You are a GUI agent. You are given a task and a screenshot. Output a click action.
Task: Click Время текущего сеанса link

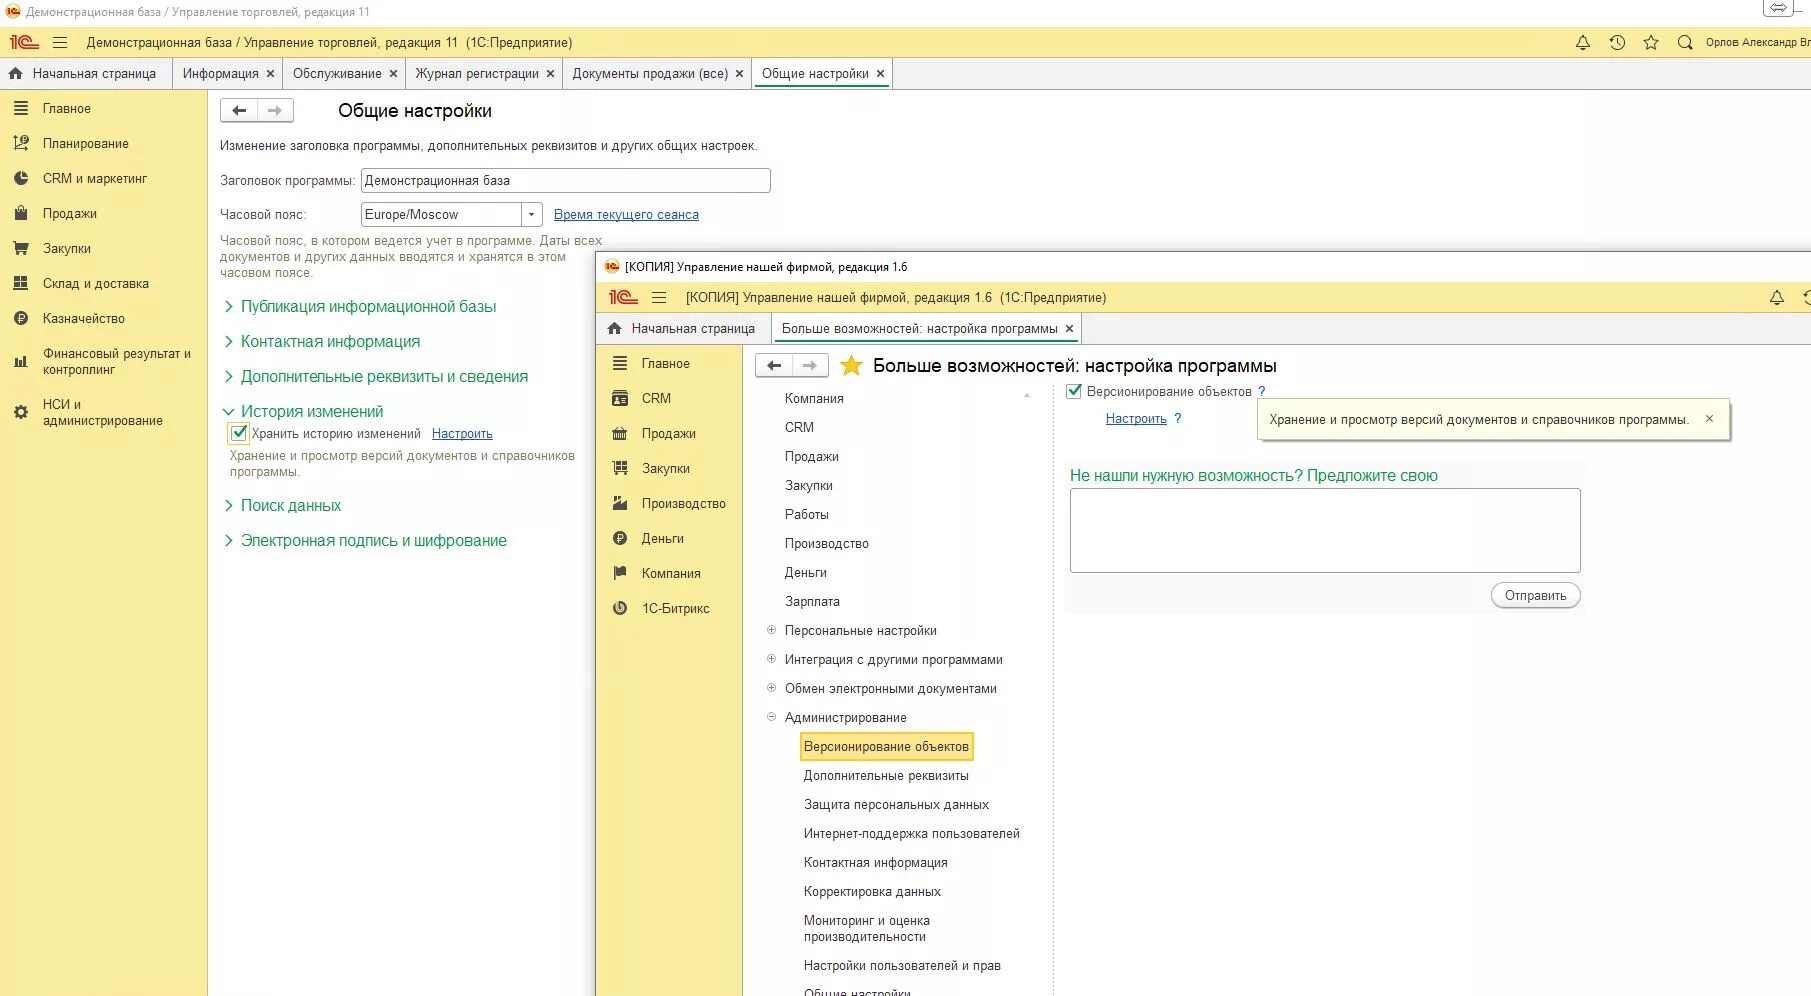point(626,215)
